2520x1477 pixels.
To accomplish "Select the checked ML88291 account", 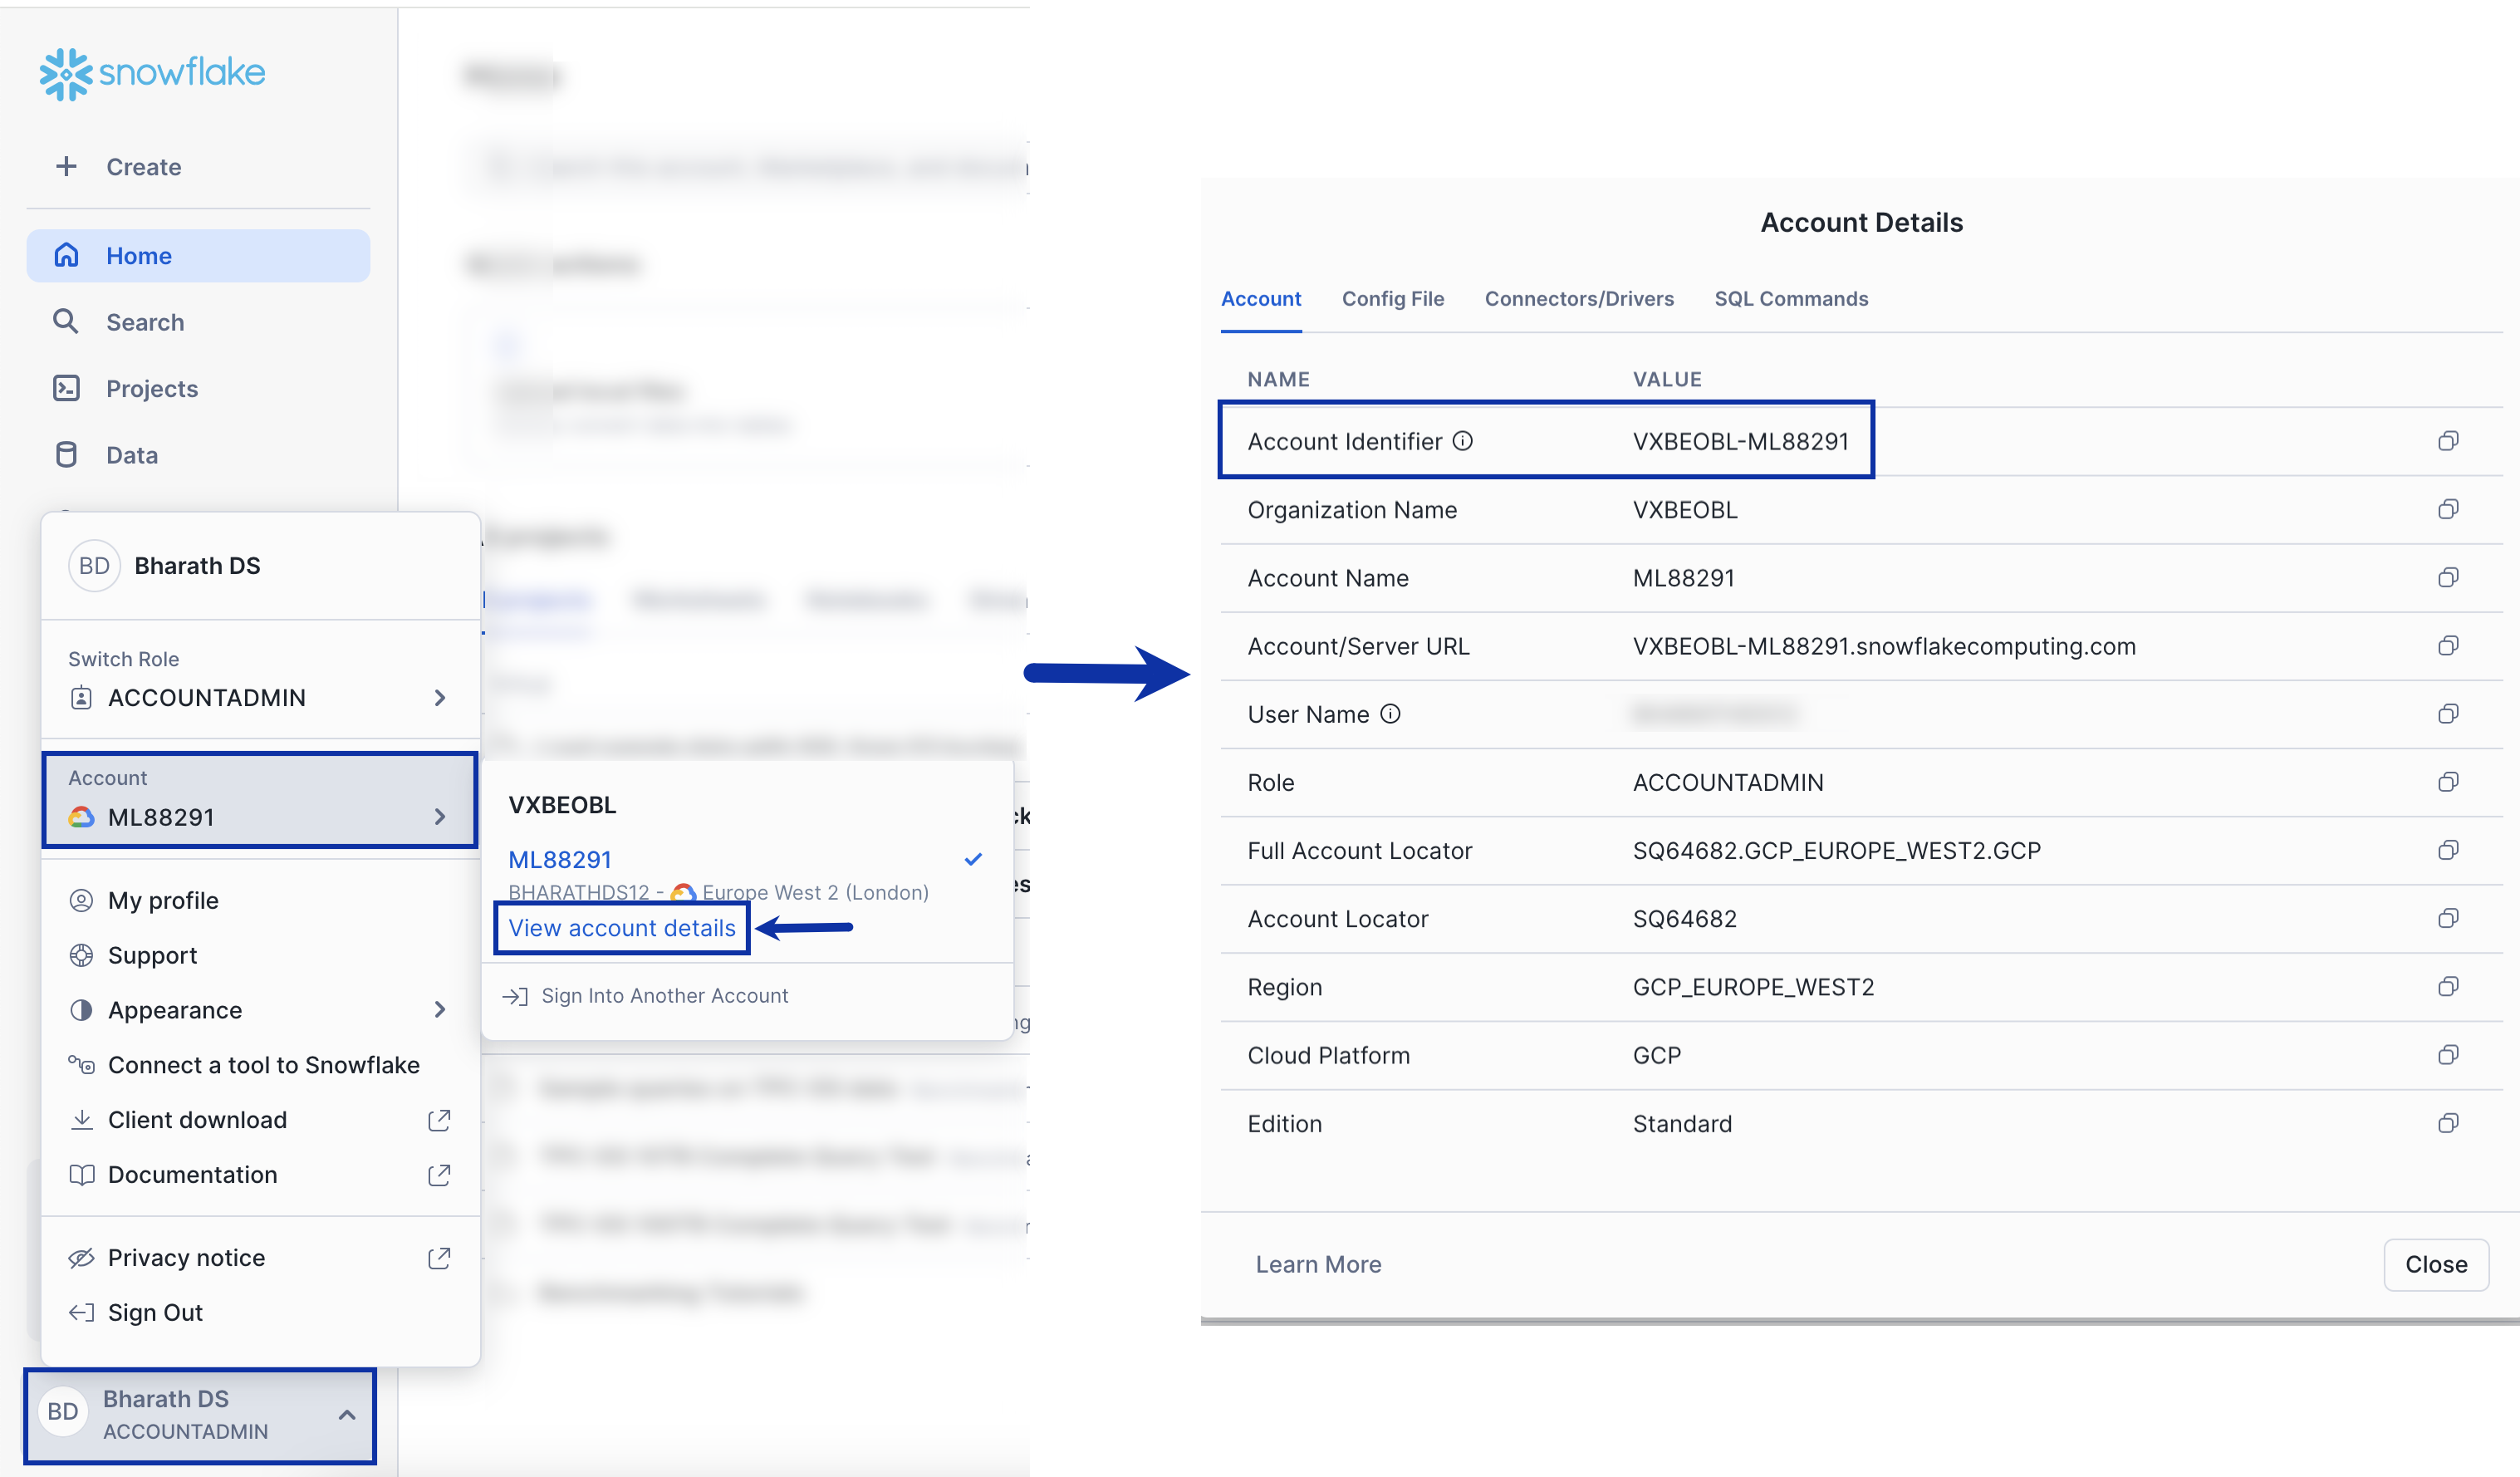I will point(560,859).
